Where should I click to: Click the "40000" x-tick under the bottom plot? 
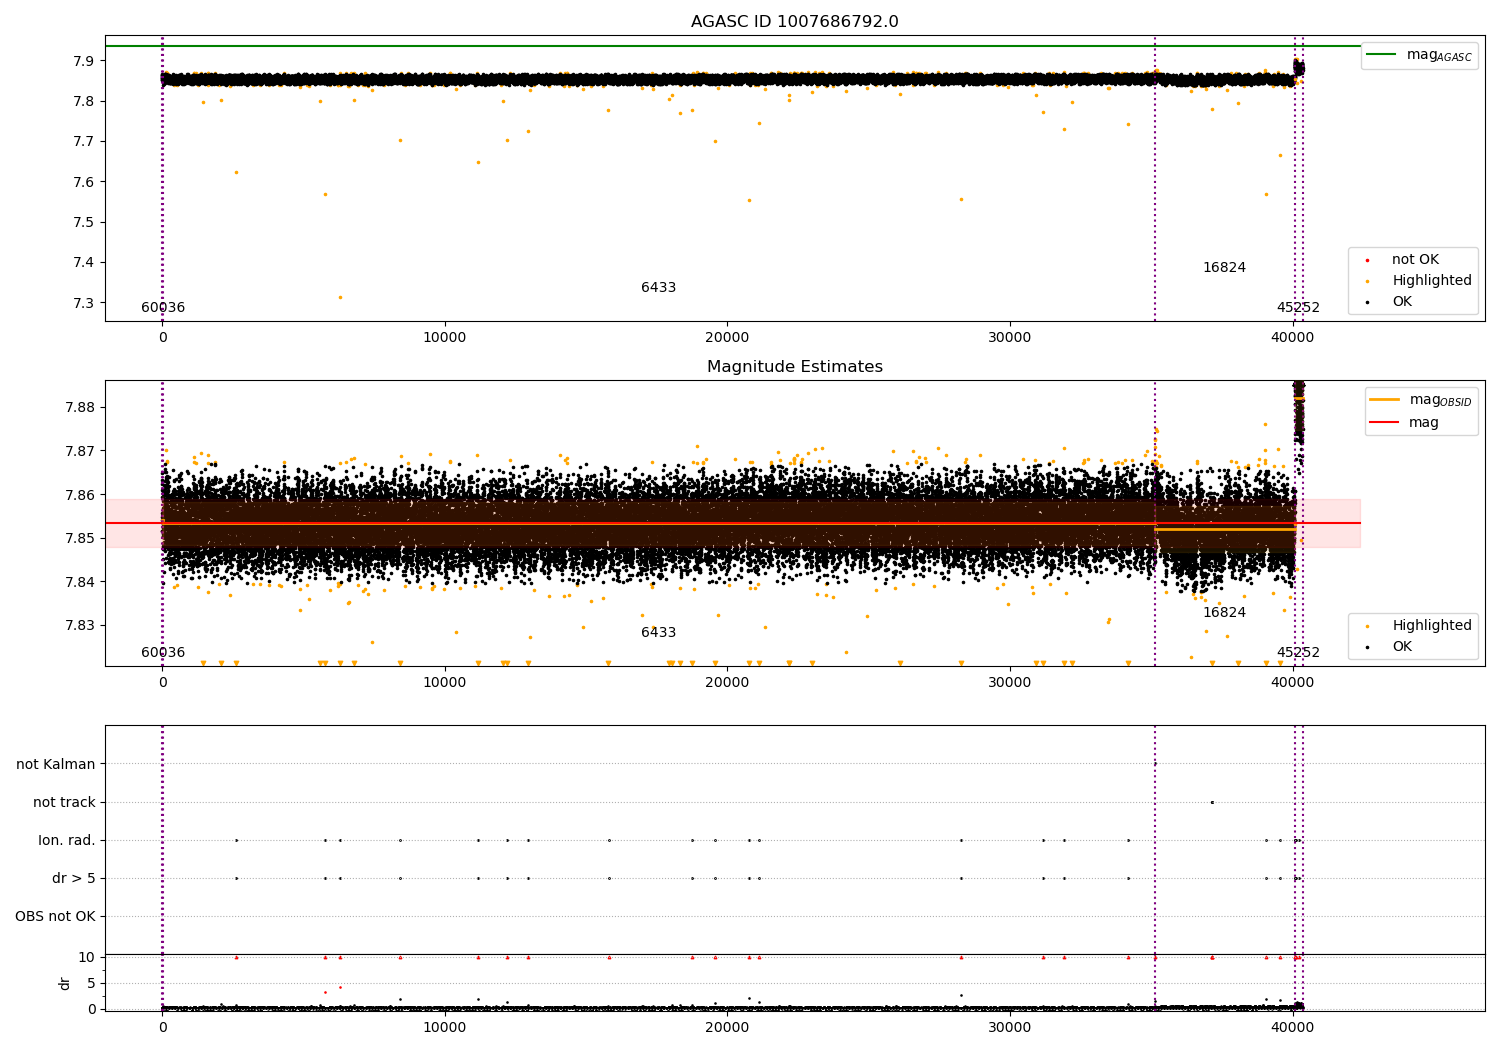coord(1292,1027)
